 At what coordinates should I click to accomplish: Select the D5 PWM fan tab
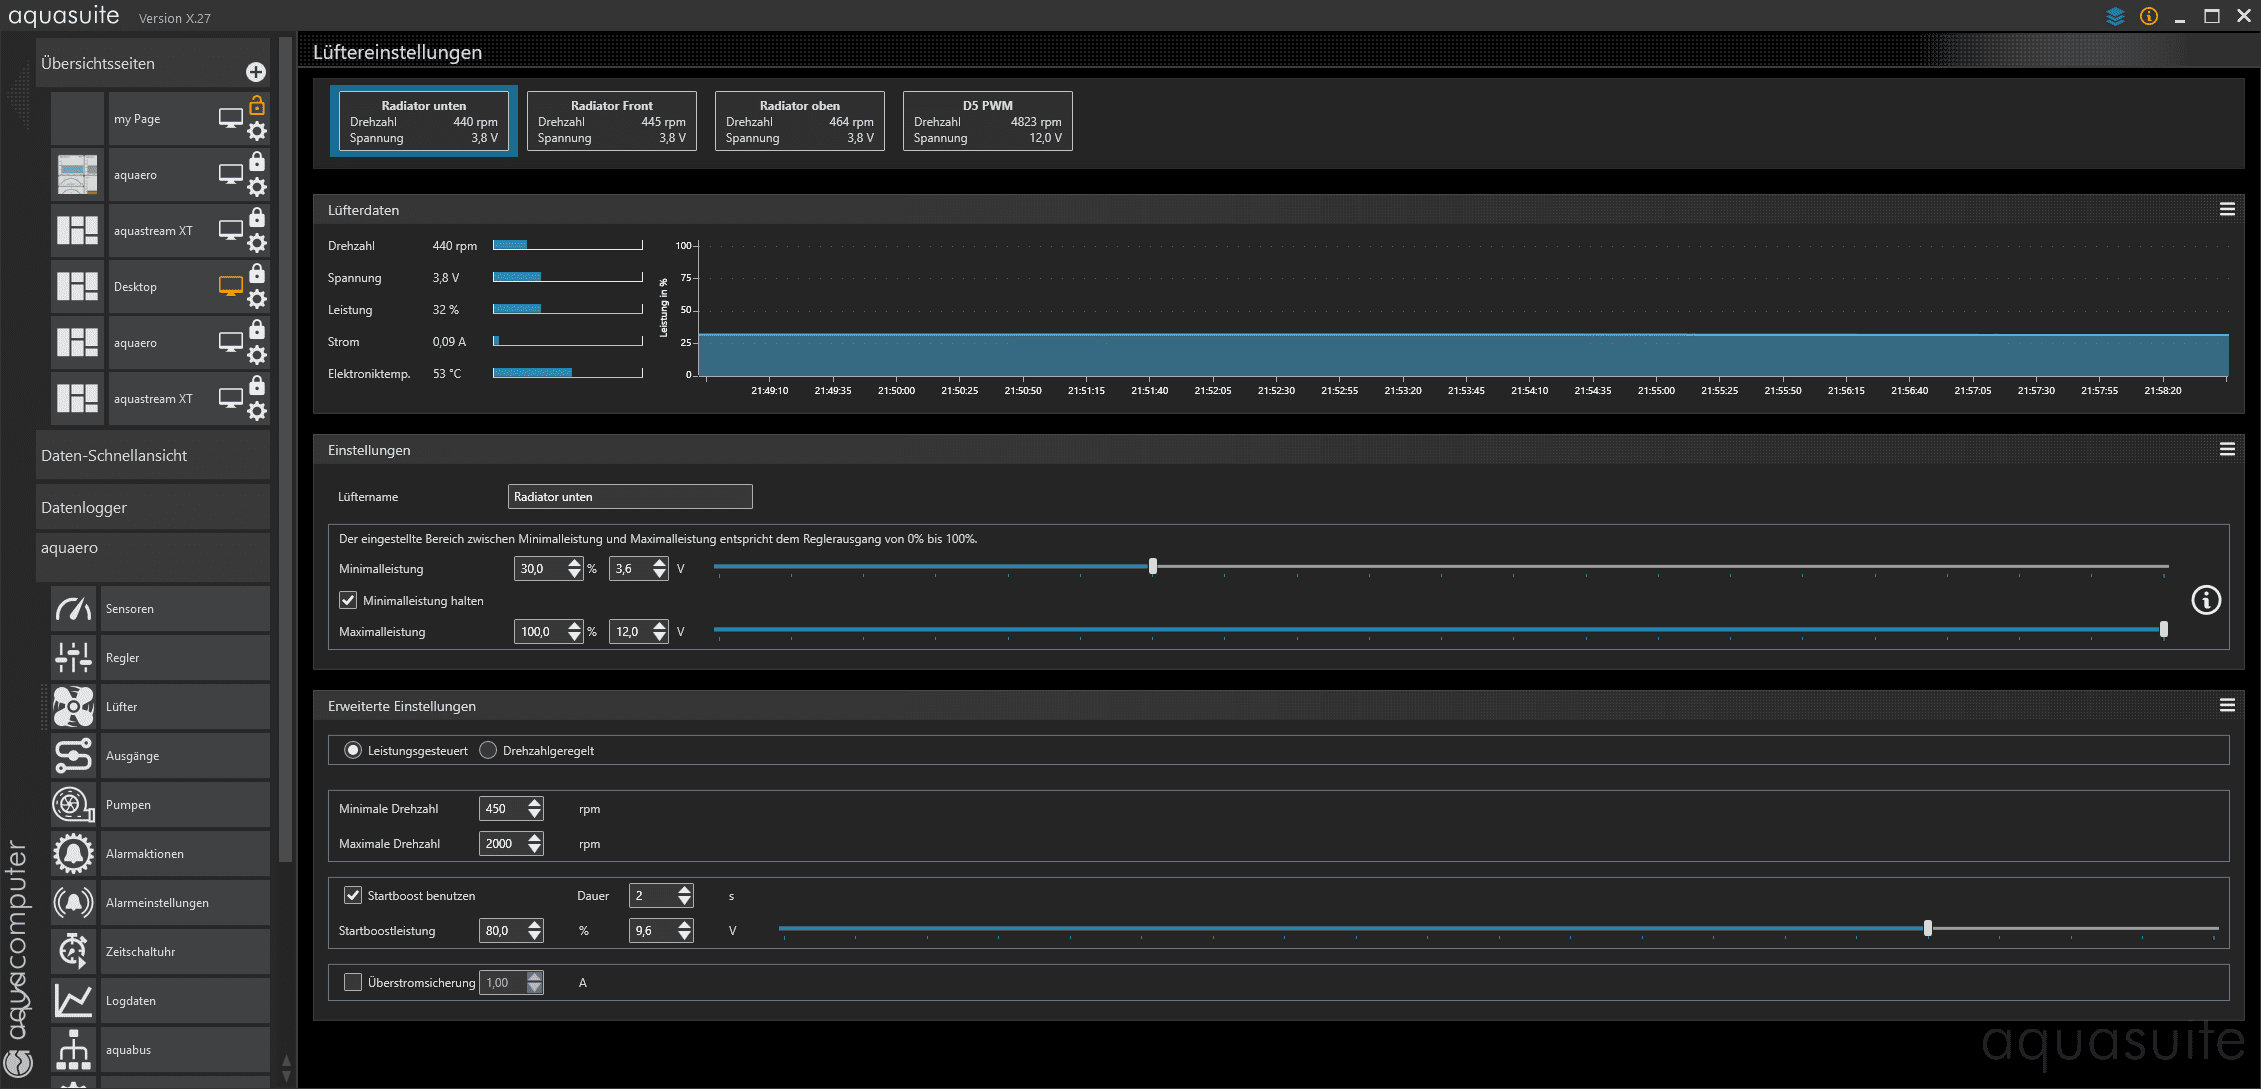[988, 121]
